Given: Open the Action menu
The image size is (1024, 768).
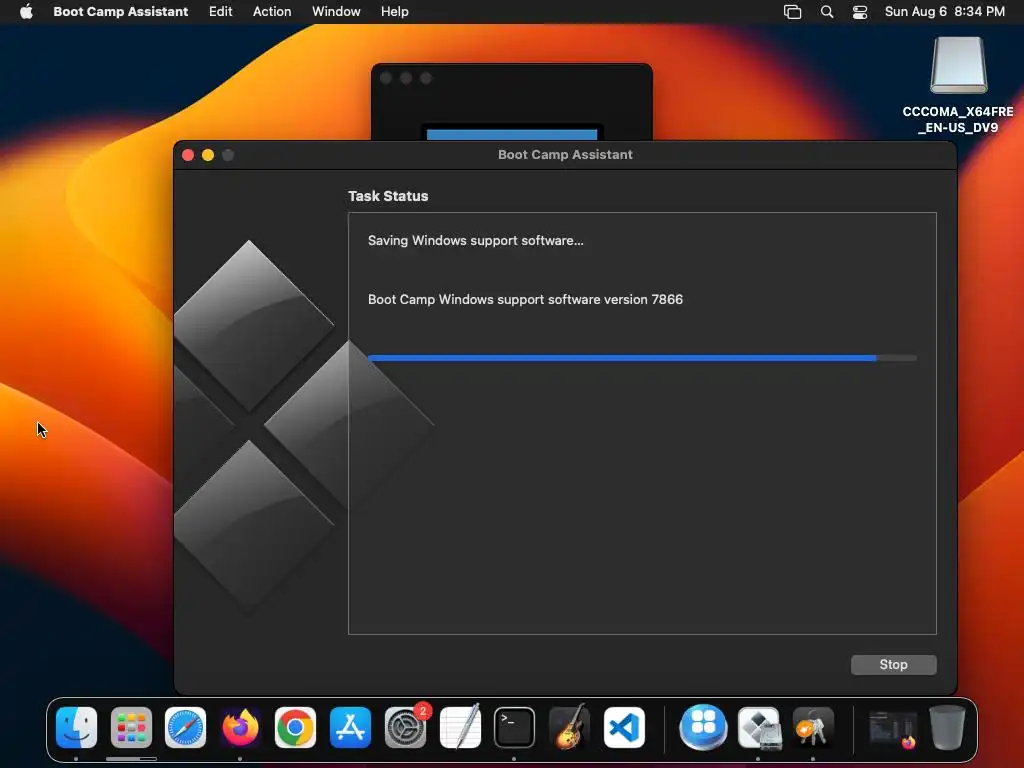Looking at the screenshot, I should (x=272, y=11).
